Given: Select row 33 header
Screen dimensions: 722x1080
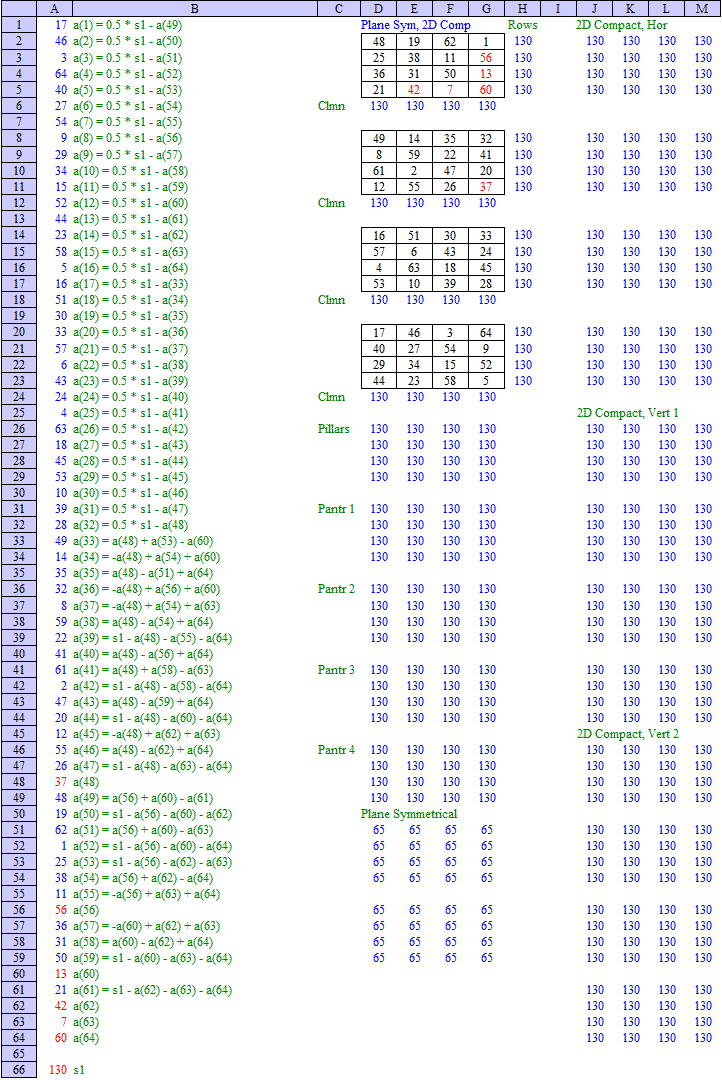Looking at the screenshot, I should tap(19, 541).
